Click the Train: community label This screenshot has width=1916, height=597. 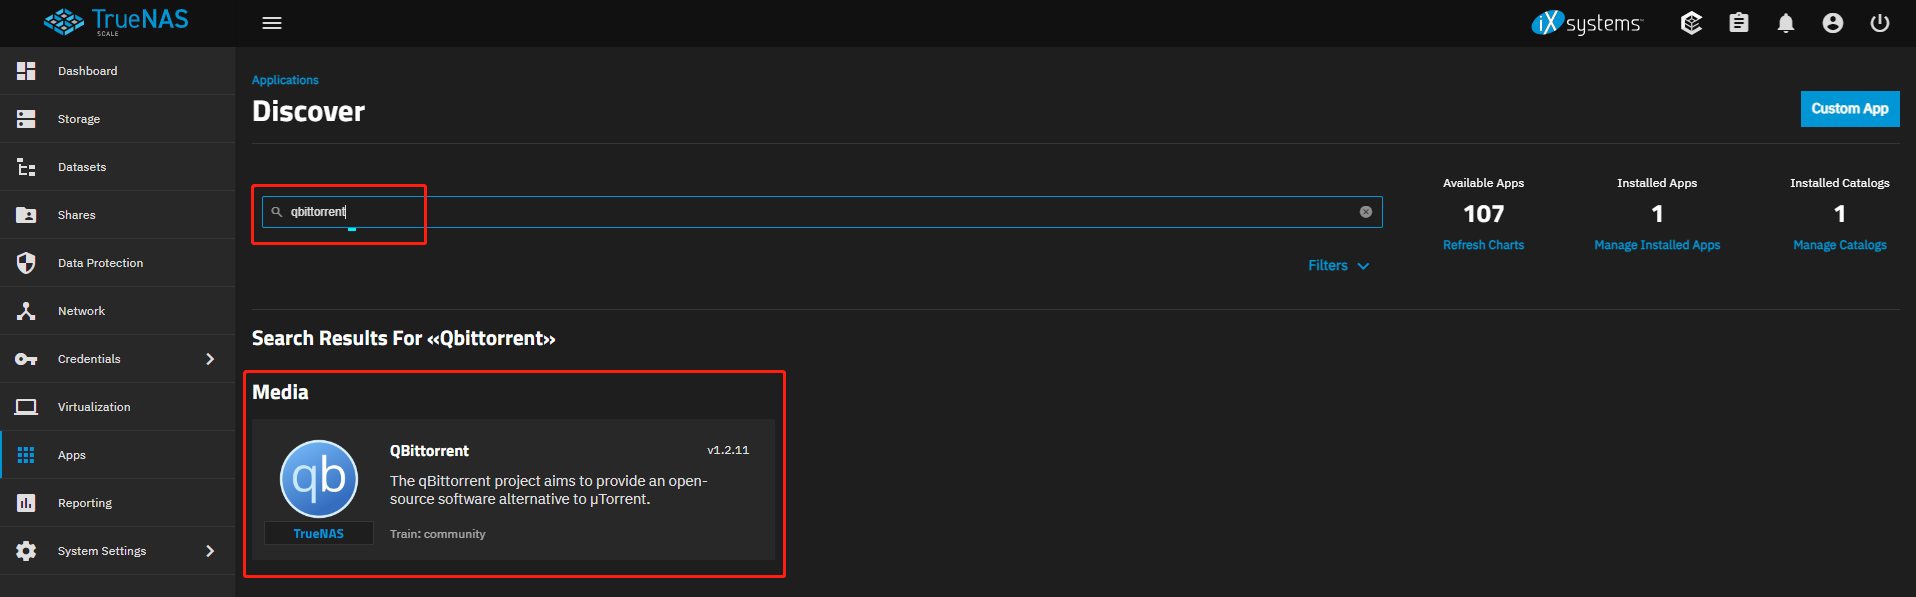pyautogui.click(x=437, y=534)
